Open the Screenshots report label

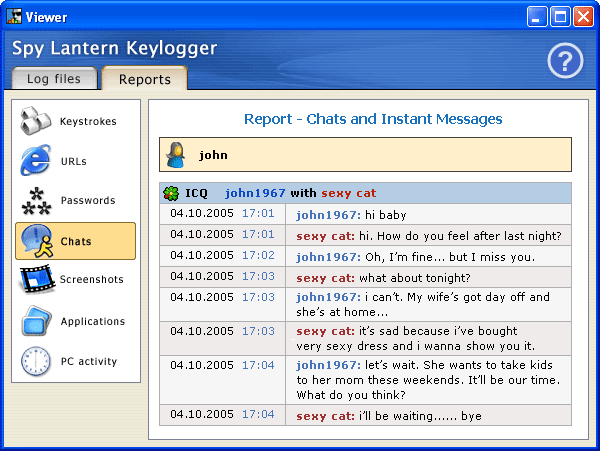(91, 279)
